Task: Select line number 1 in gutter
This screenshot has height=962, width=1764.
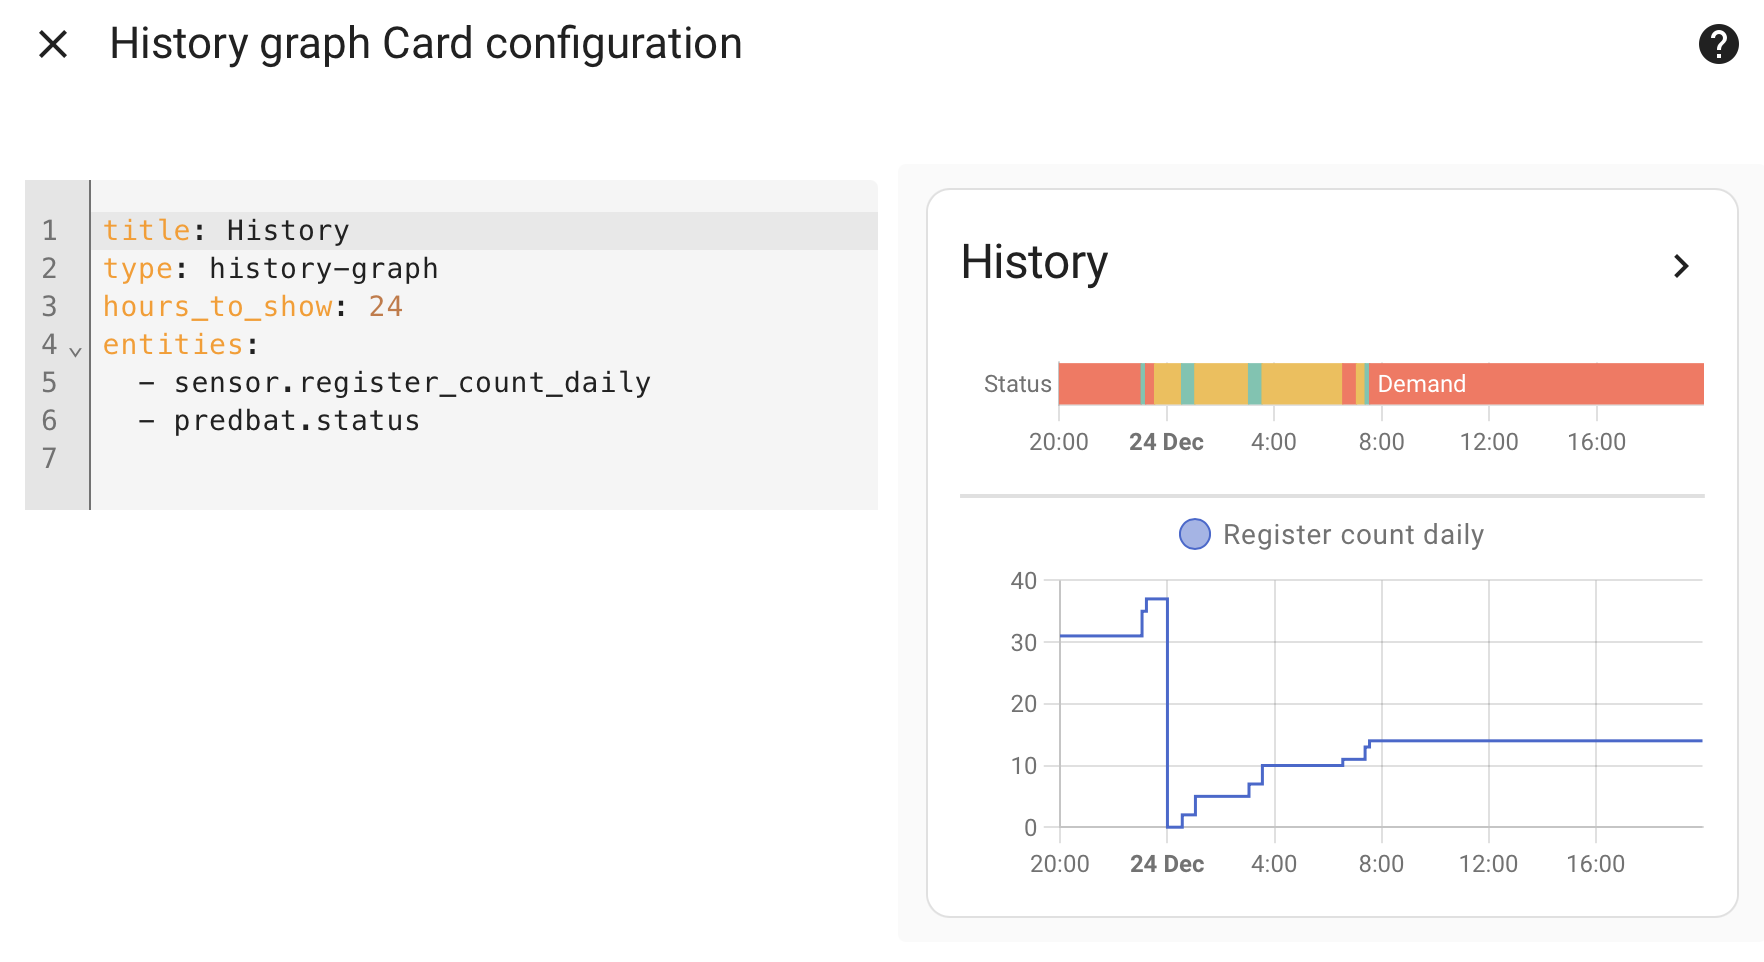Action: coord(49,230)
